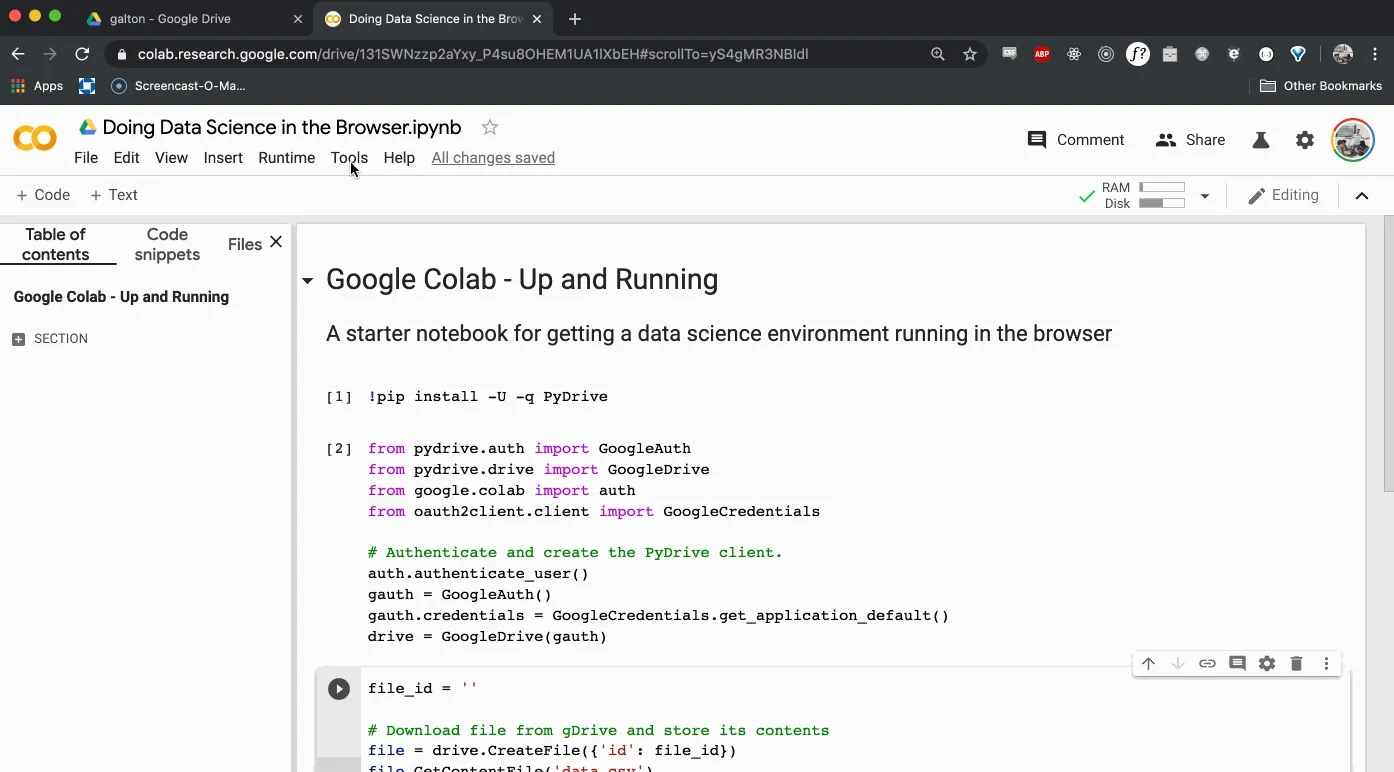Switch to the Files tab

point(244,244)
